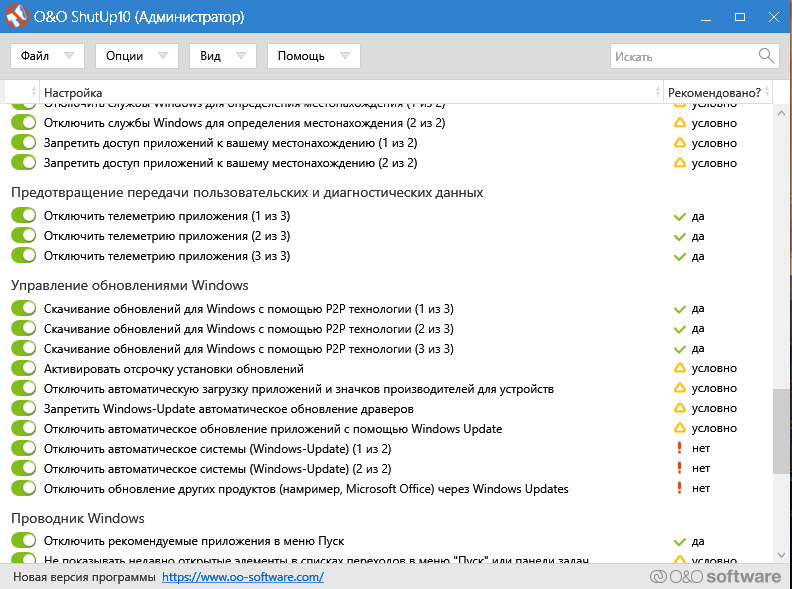The height and width of the screenshot is (589, 792).
Task: Open the Опции menu label
Action: [x=124, y=56]
